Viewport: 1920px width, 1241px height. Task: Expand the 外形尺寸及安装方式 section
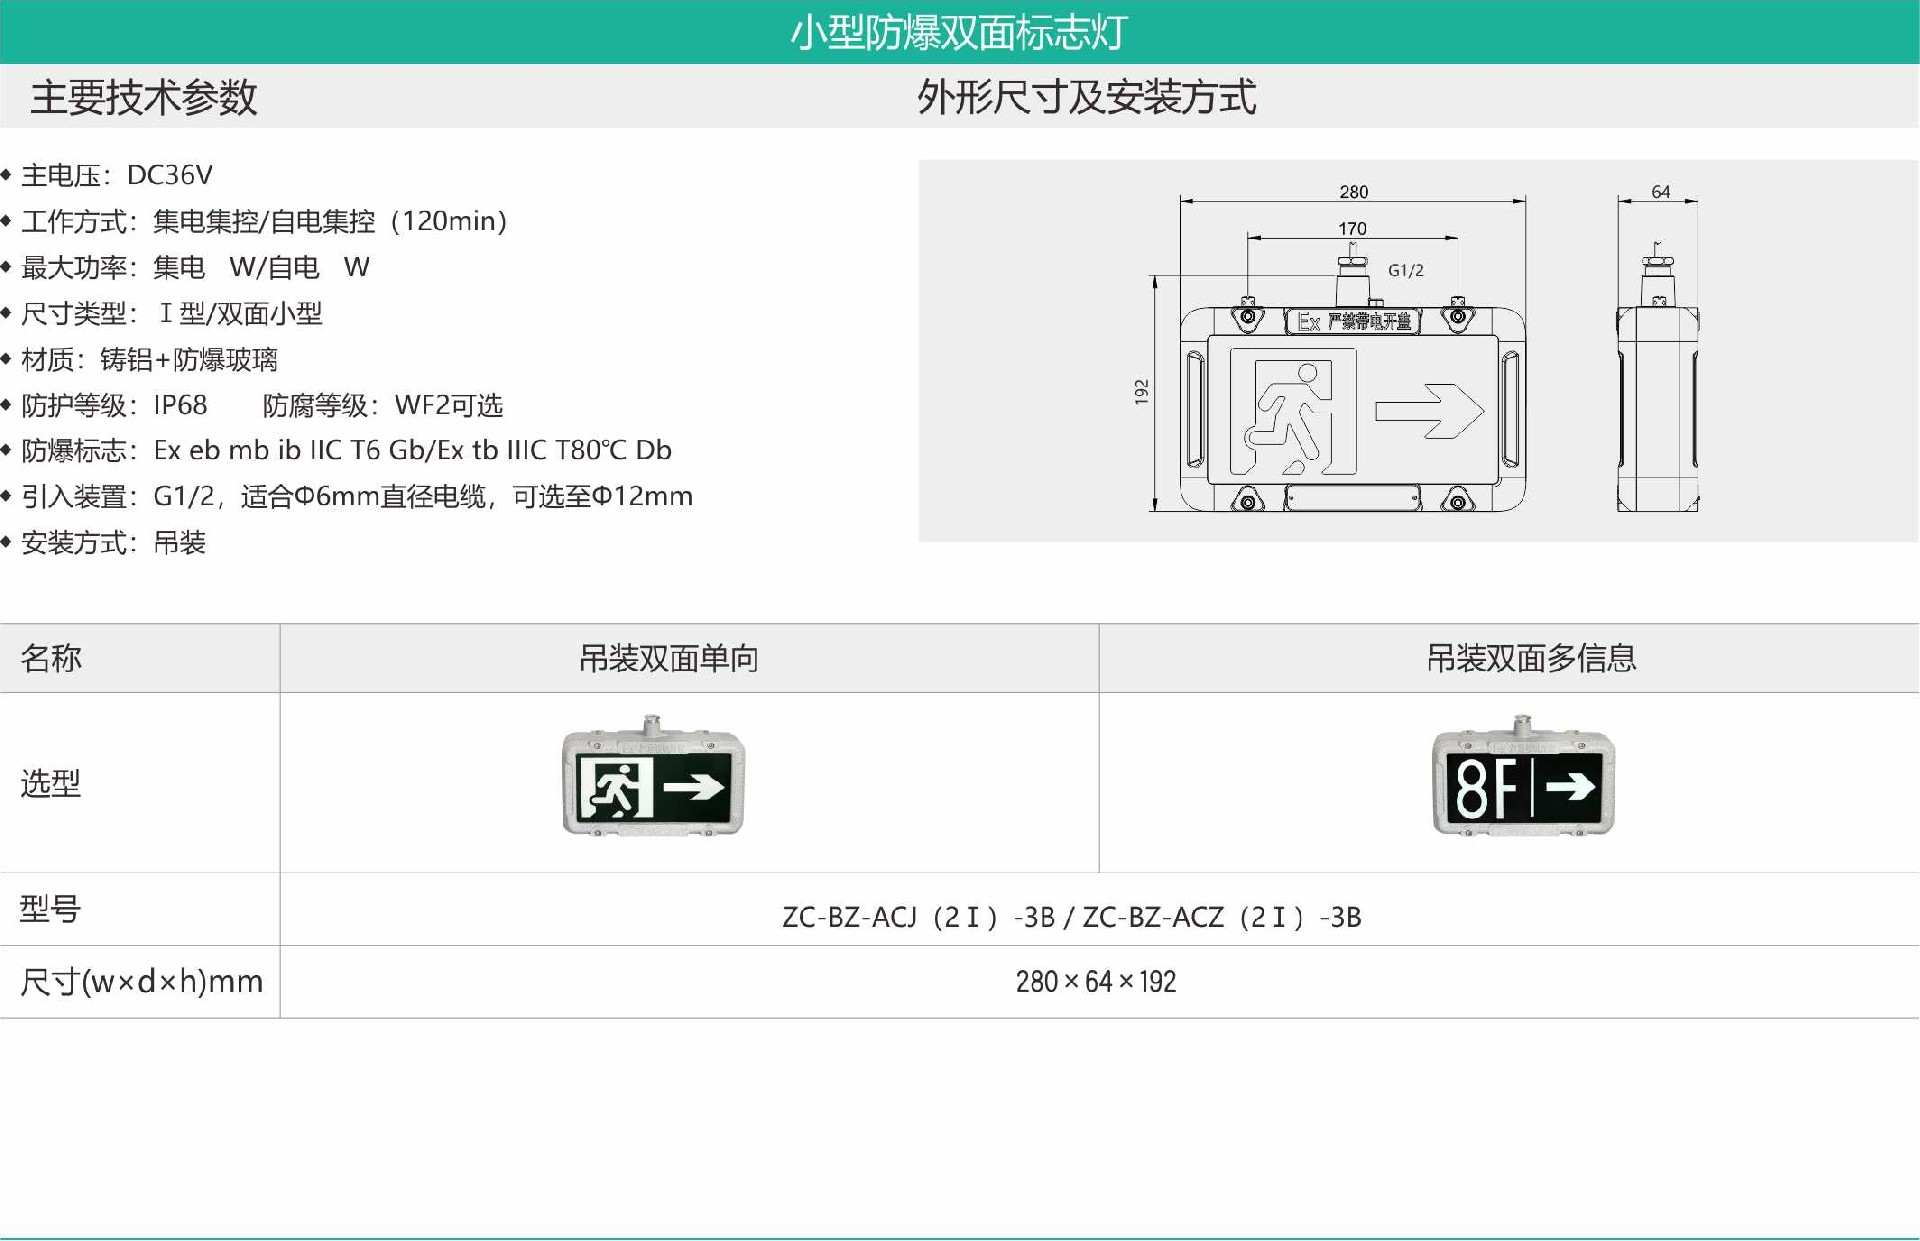(x=1090, y=97)
